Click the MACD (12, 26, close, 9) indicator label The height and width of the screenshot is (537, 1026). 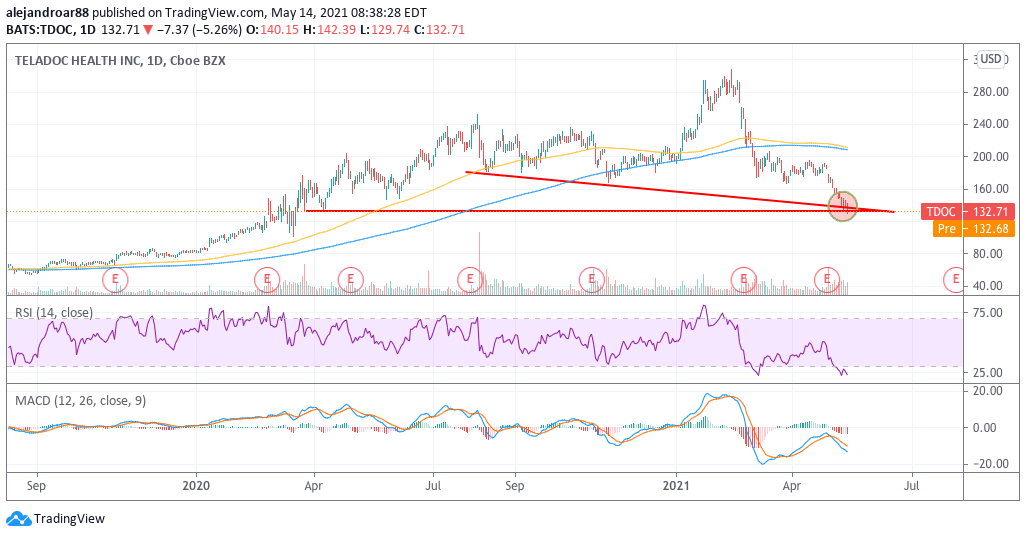[x=80, y=400]
